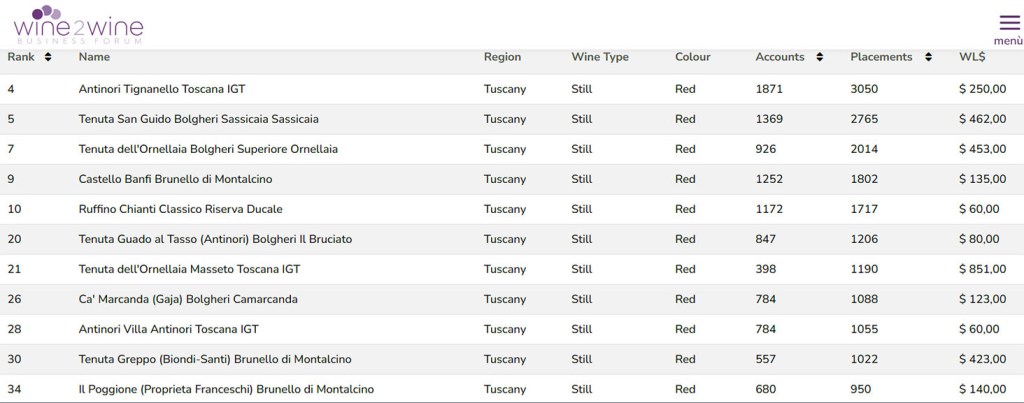
Task: Click the Colour column header
Action: coord(693,57)
